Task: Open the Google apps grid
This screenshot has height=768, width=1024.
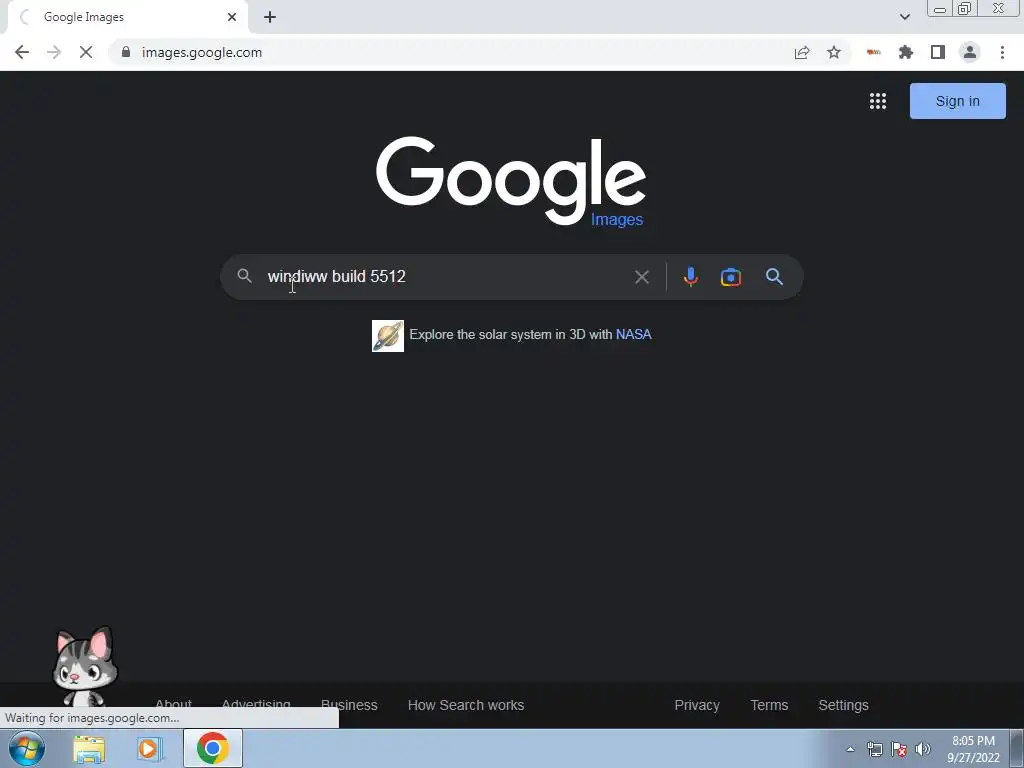Action: 878,101
